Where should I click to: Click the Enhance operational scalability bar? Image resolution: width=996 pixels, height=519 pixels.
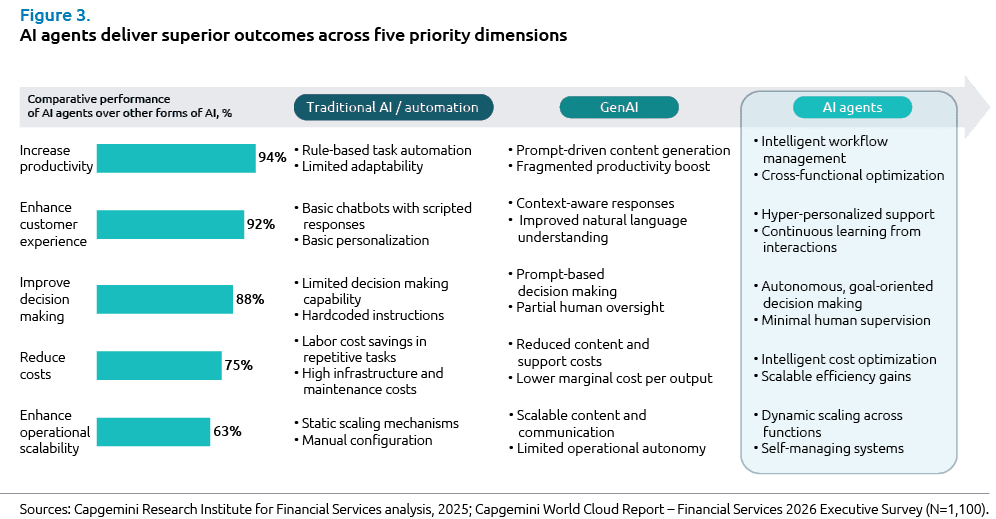(152, 432)
